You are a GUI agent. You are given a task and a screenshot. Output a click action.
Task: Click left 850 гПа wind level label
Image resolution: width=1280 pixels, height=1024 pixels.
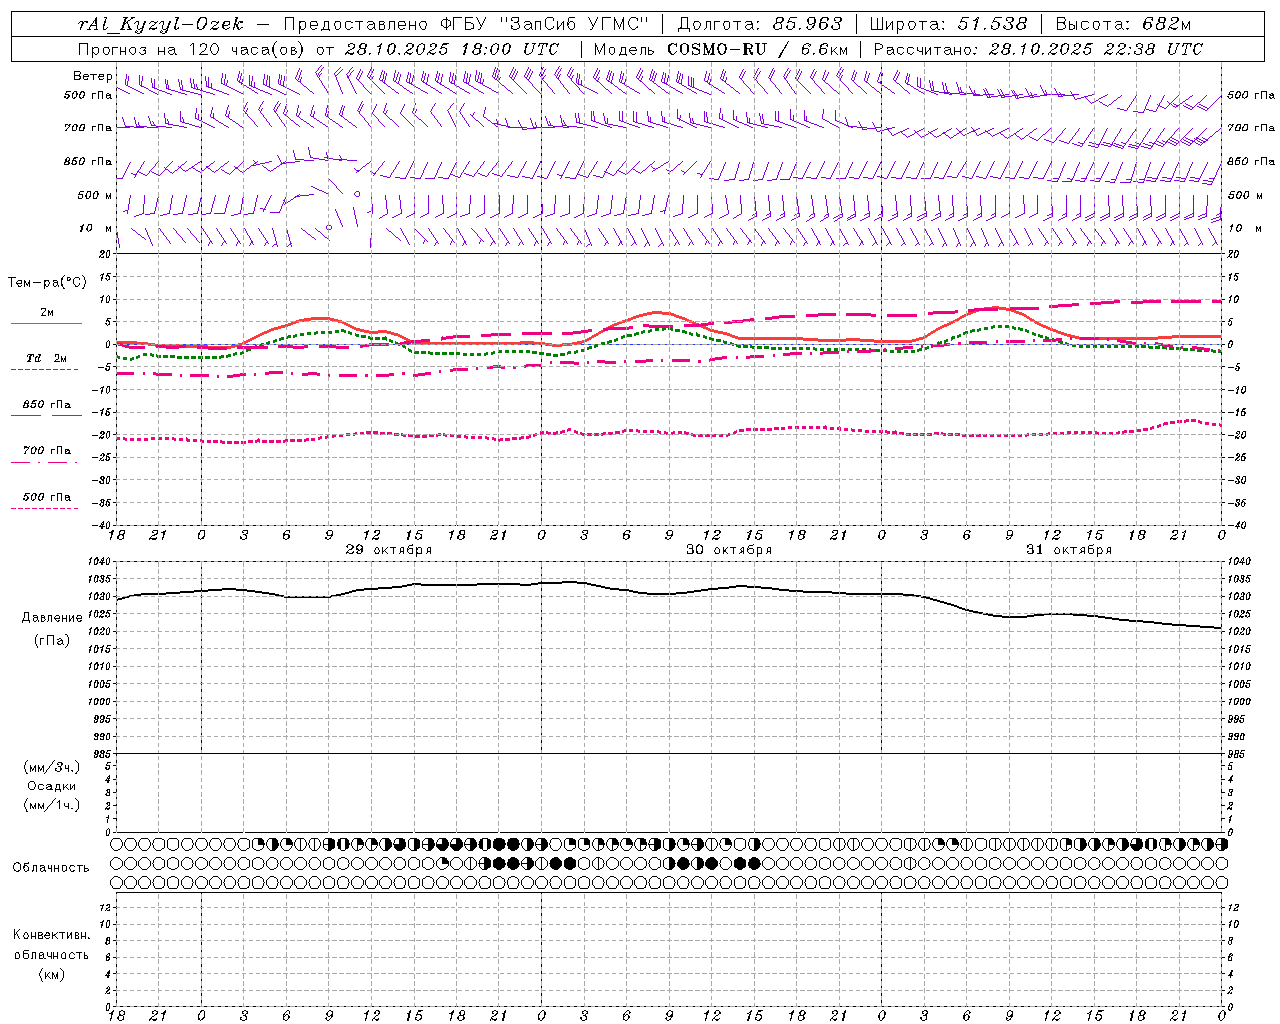[88, 161]
